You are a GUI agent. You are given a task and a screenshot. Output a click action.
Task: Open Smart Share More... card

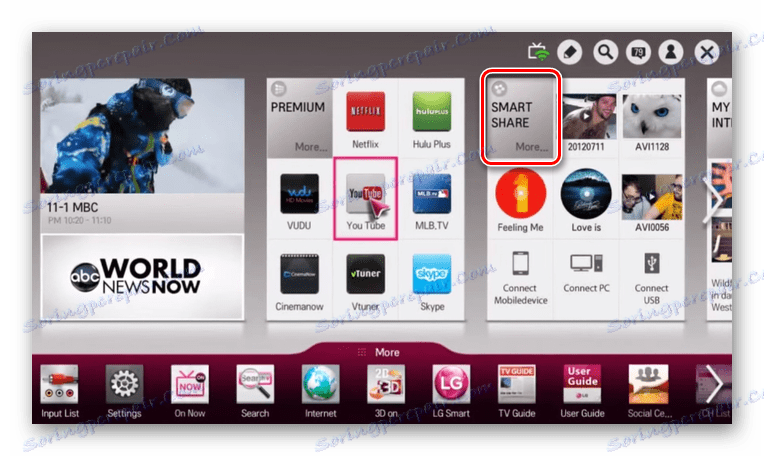(x=520, y=117)
